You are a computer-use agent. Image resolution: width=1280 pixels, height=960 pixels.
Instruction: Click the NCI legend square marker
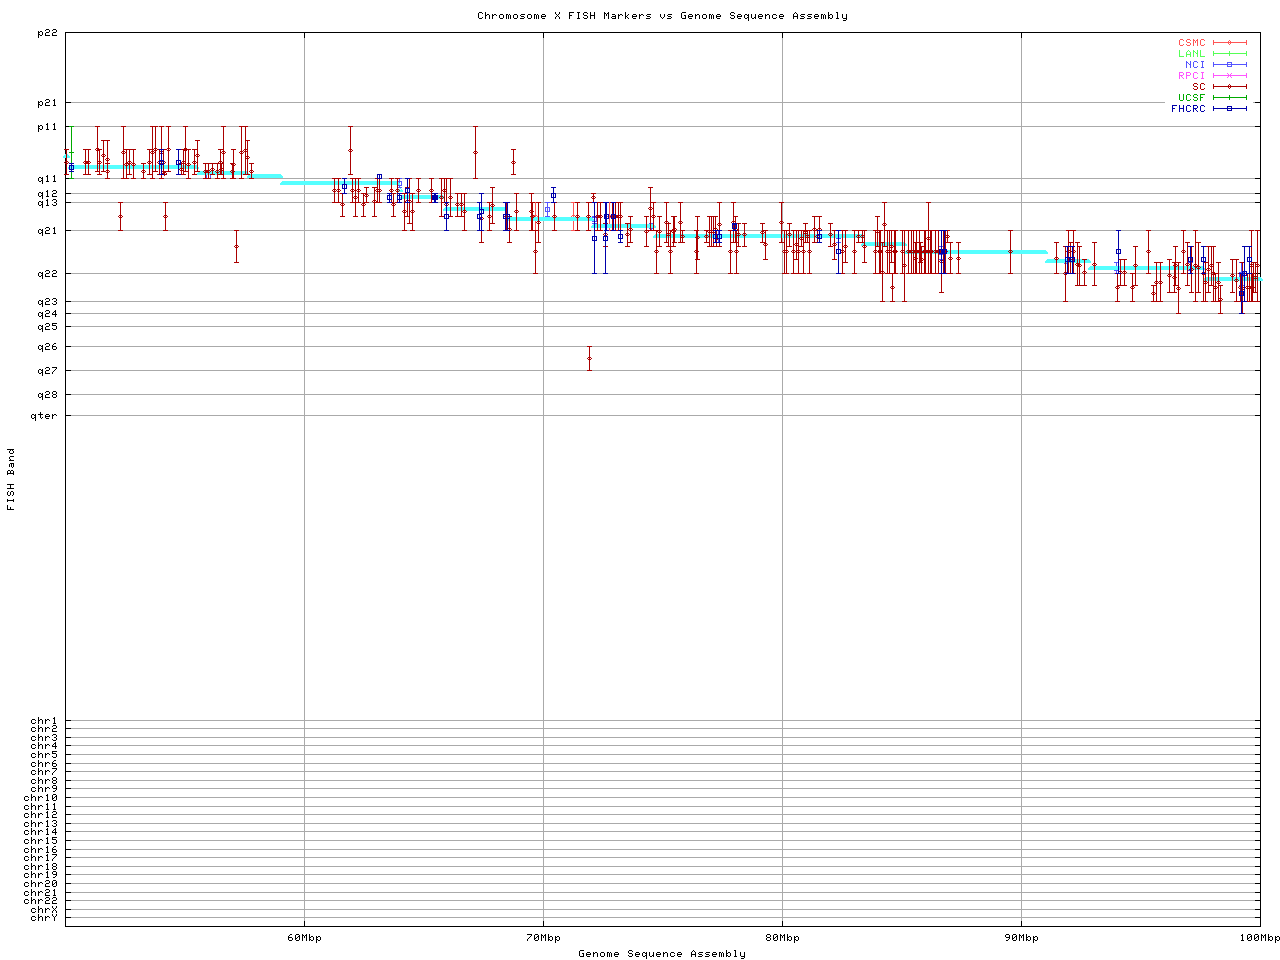click(x=1229, y=65)
